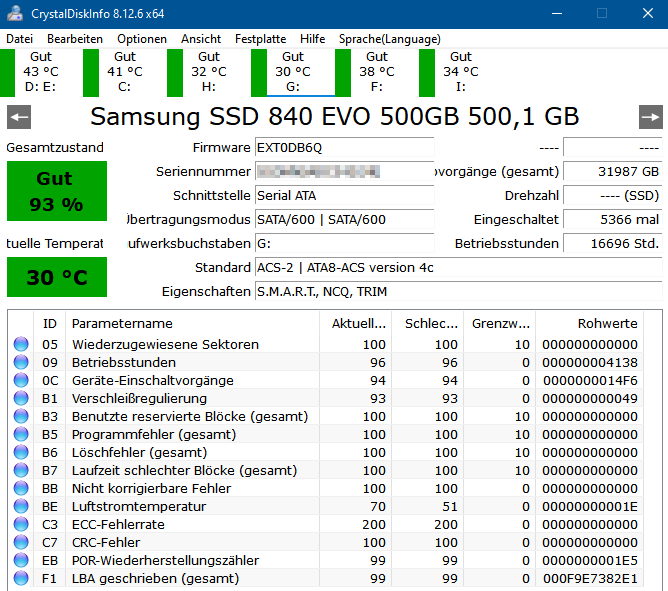Open the Datei menu

[x=20, y=39]
